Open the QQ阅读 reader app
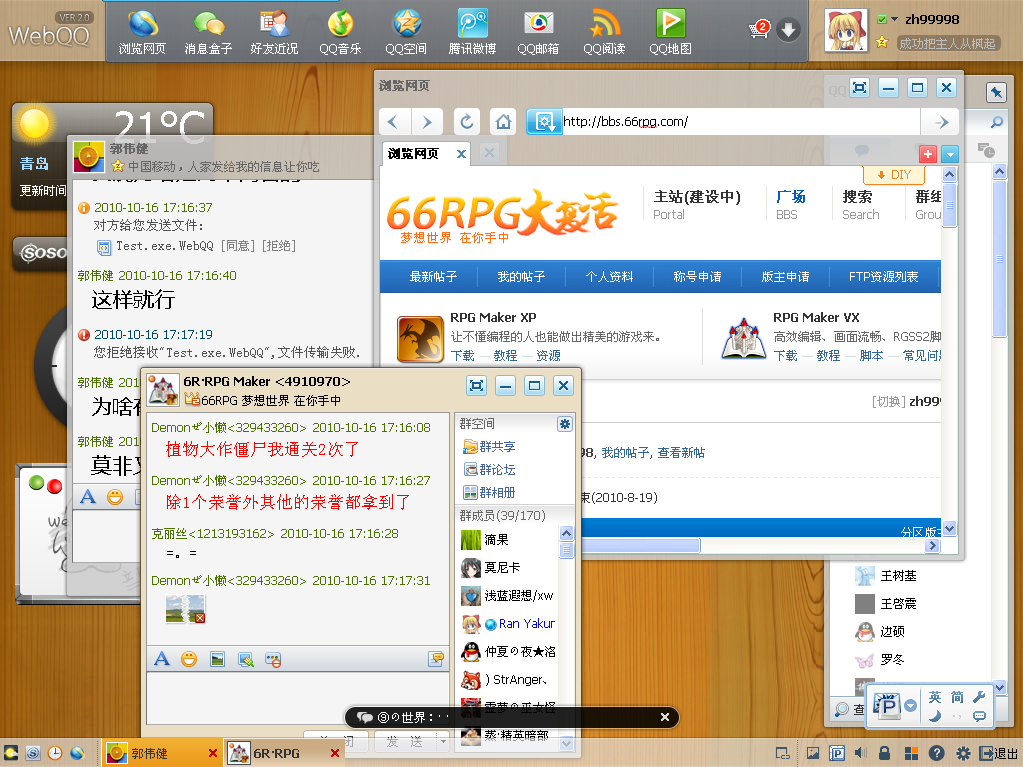1023x767 pixels. click(604, 33)
